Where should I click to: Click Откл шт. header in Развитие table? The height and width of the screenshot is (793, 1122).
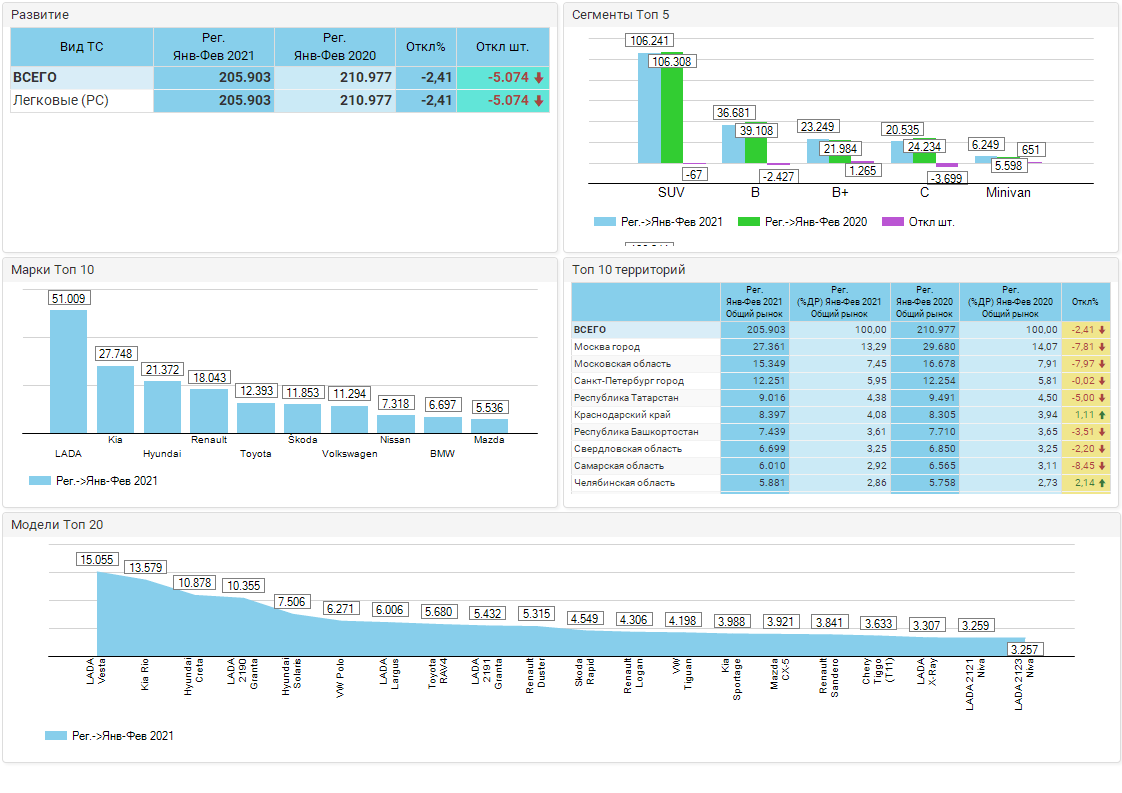502,47
